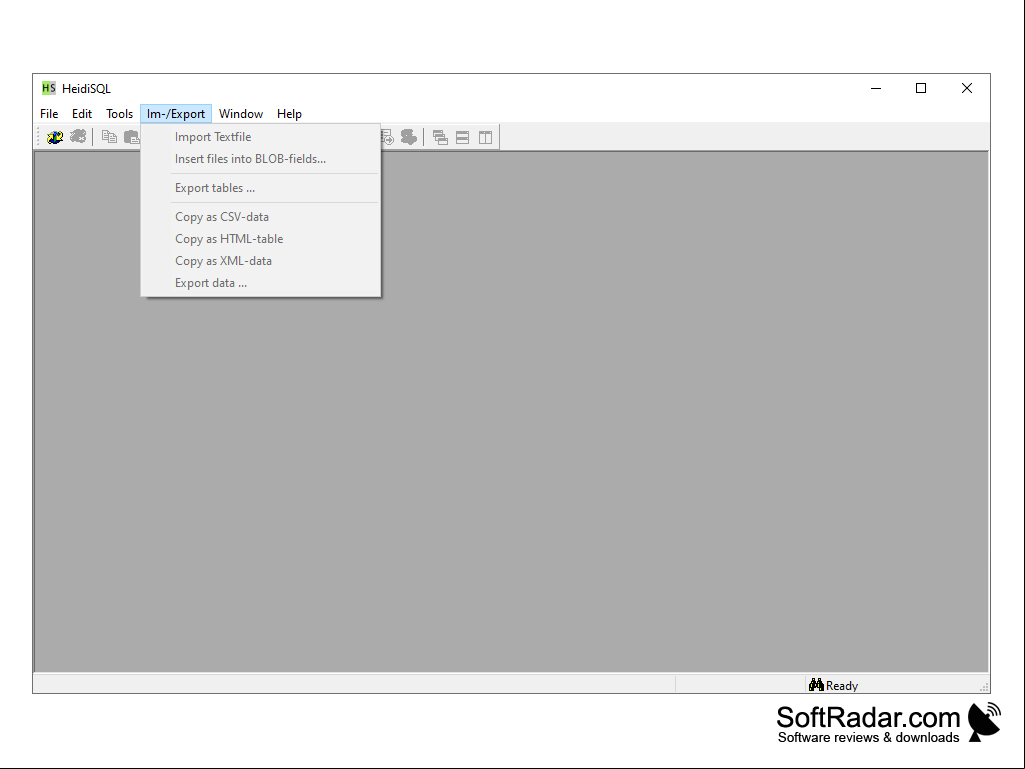
Task: Open the Help menu
Action: pos(289,114)
